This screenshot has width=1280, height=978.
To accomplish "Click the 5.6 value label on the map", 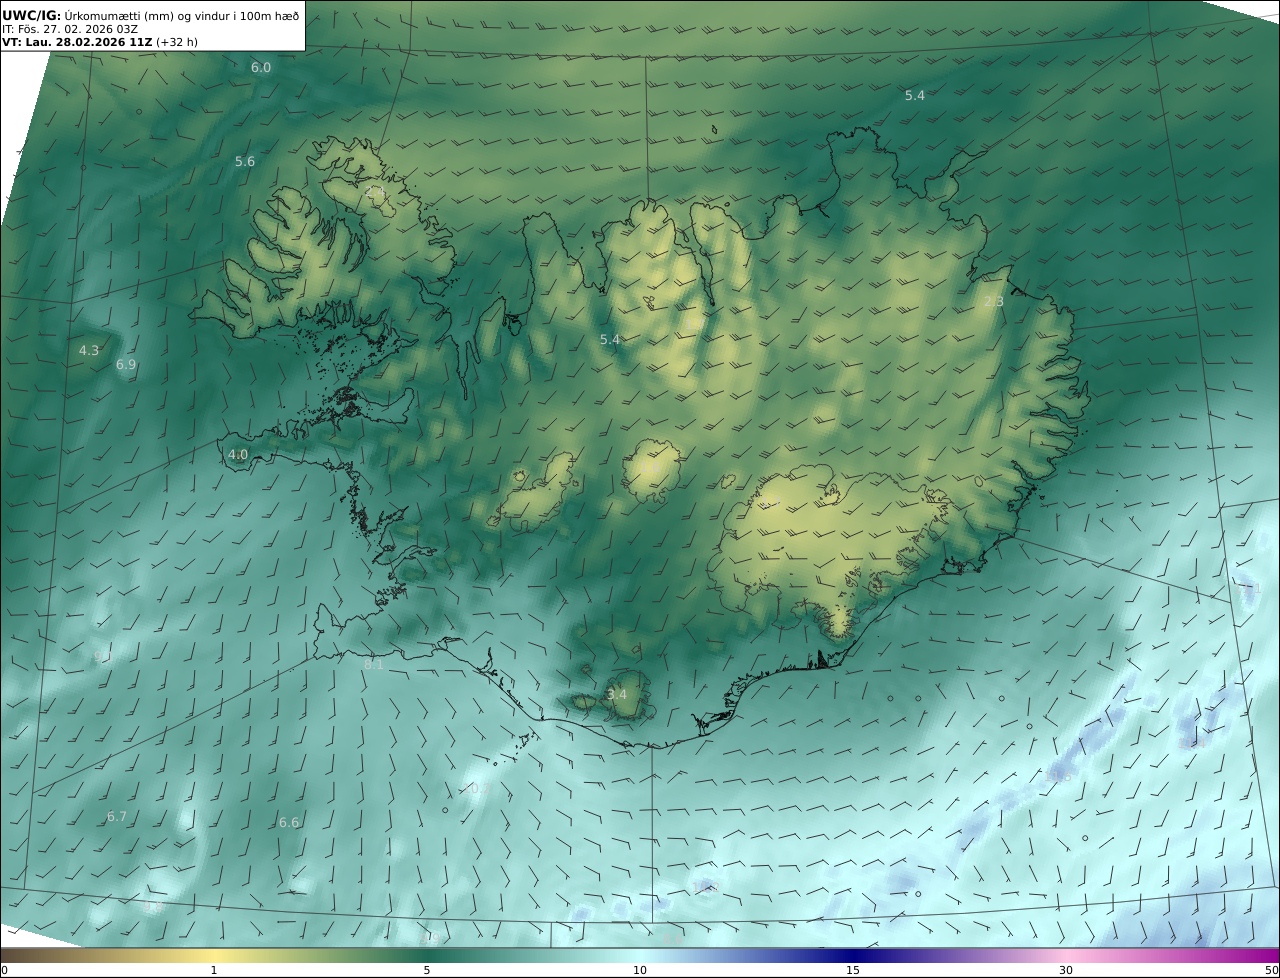I will click(245, 162).
